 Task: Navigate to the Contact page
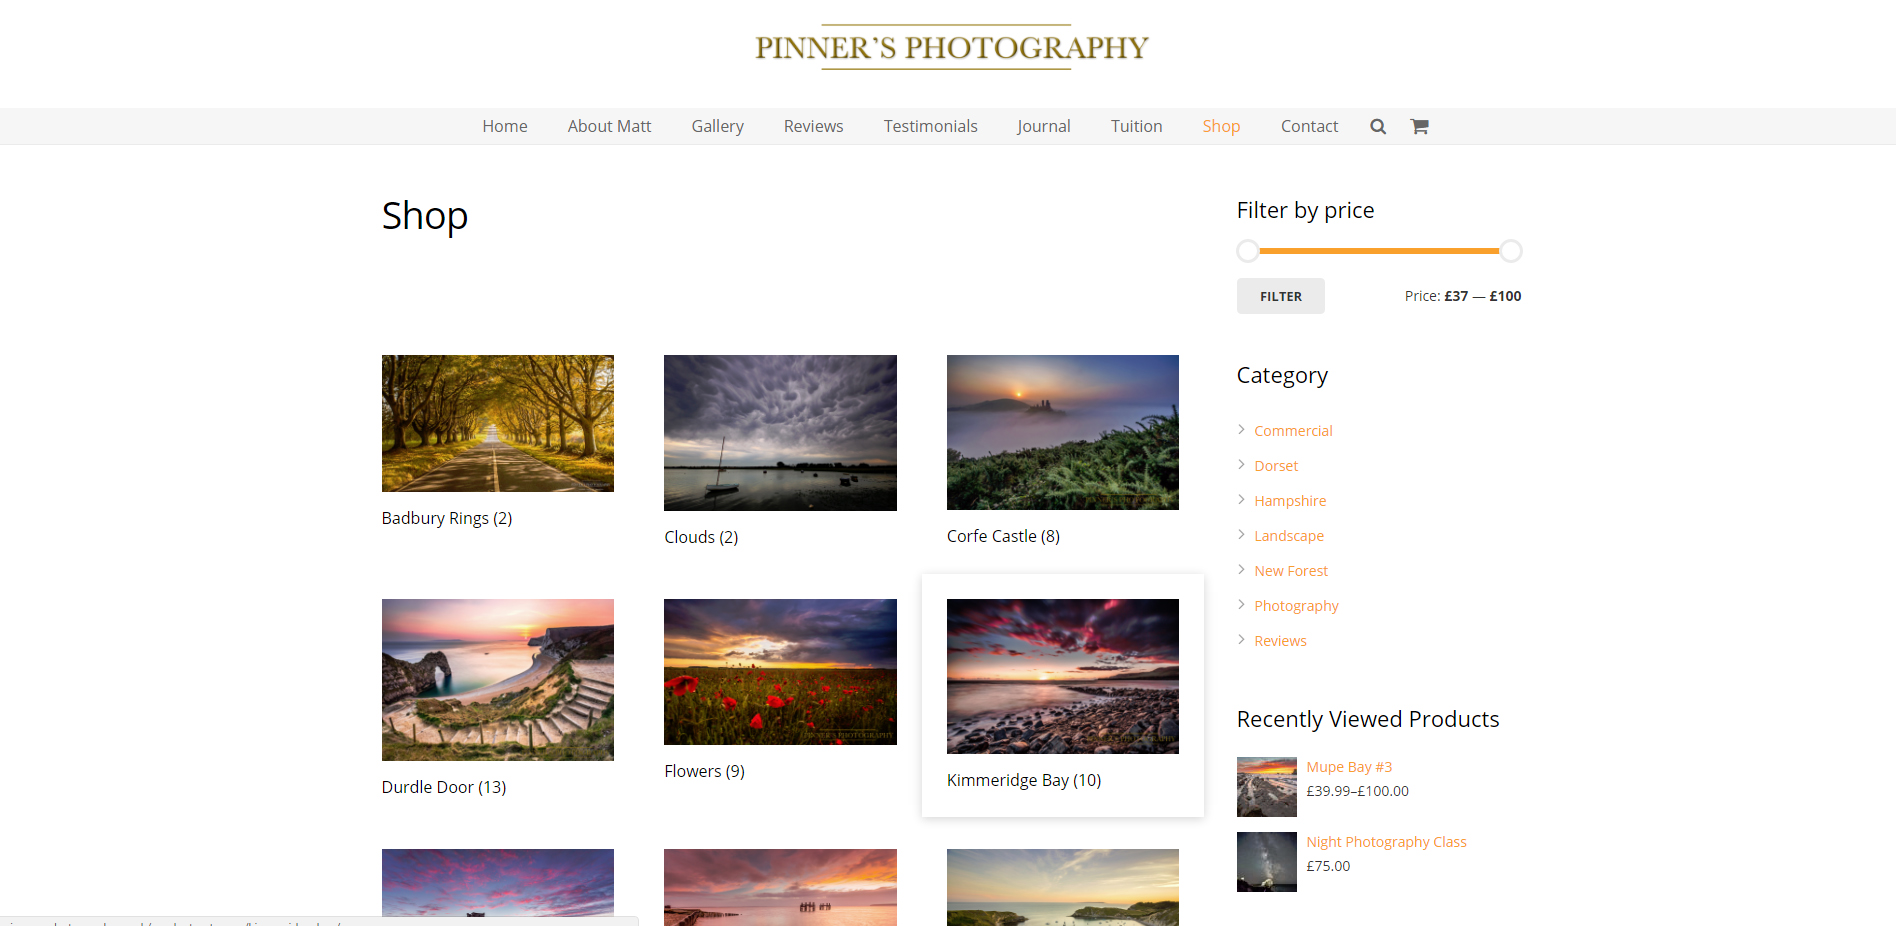coord(1309,126)
